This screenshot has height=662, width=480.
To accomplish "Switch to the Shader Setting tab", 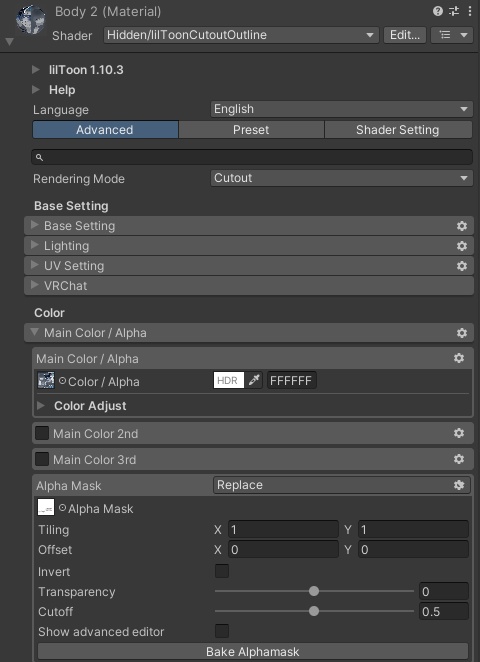I will (398, 130).
